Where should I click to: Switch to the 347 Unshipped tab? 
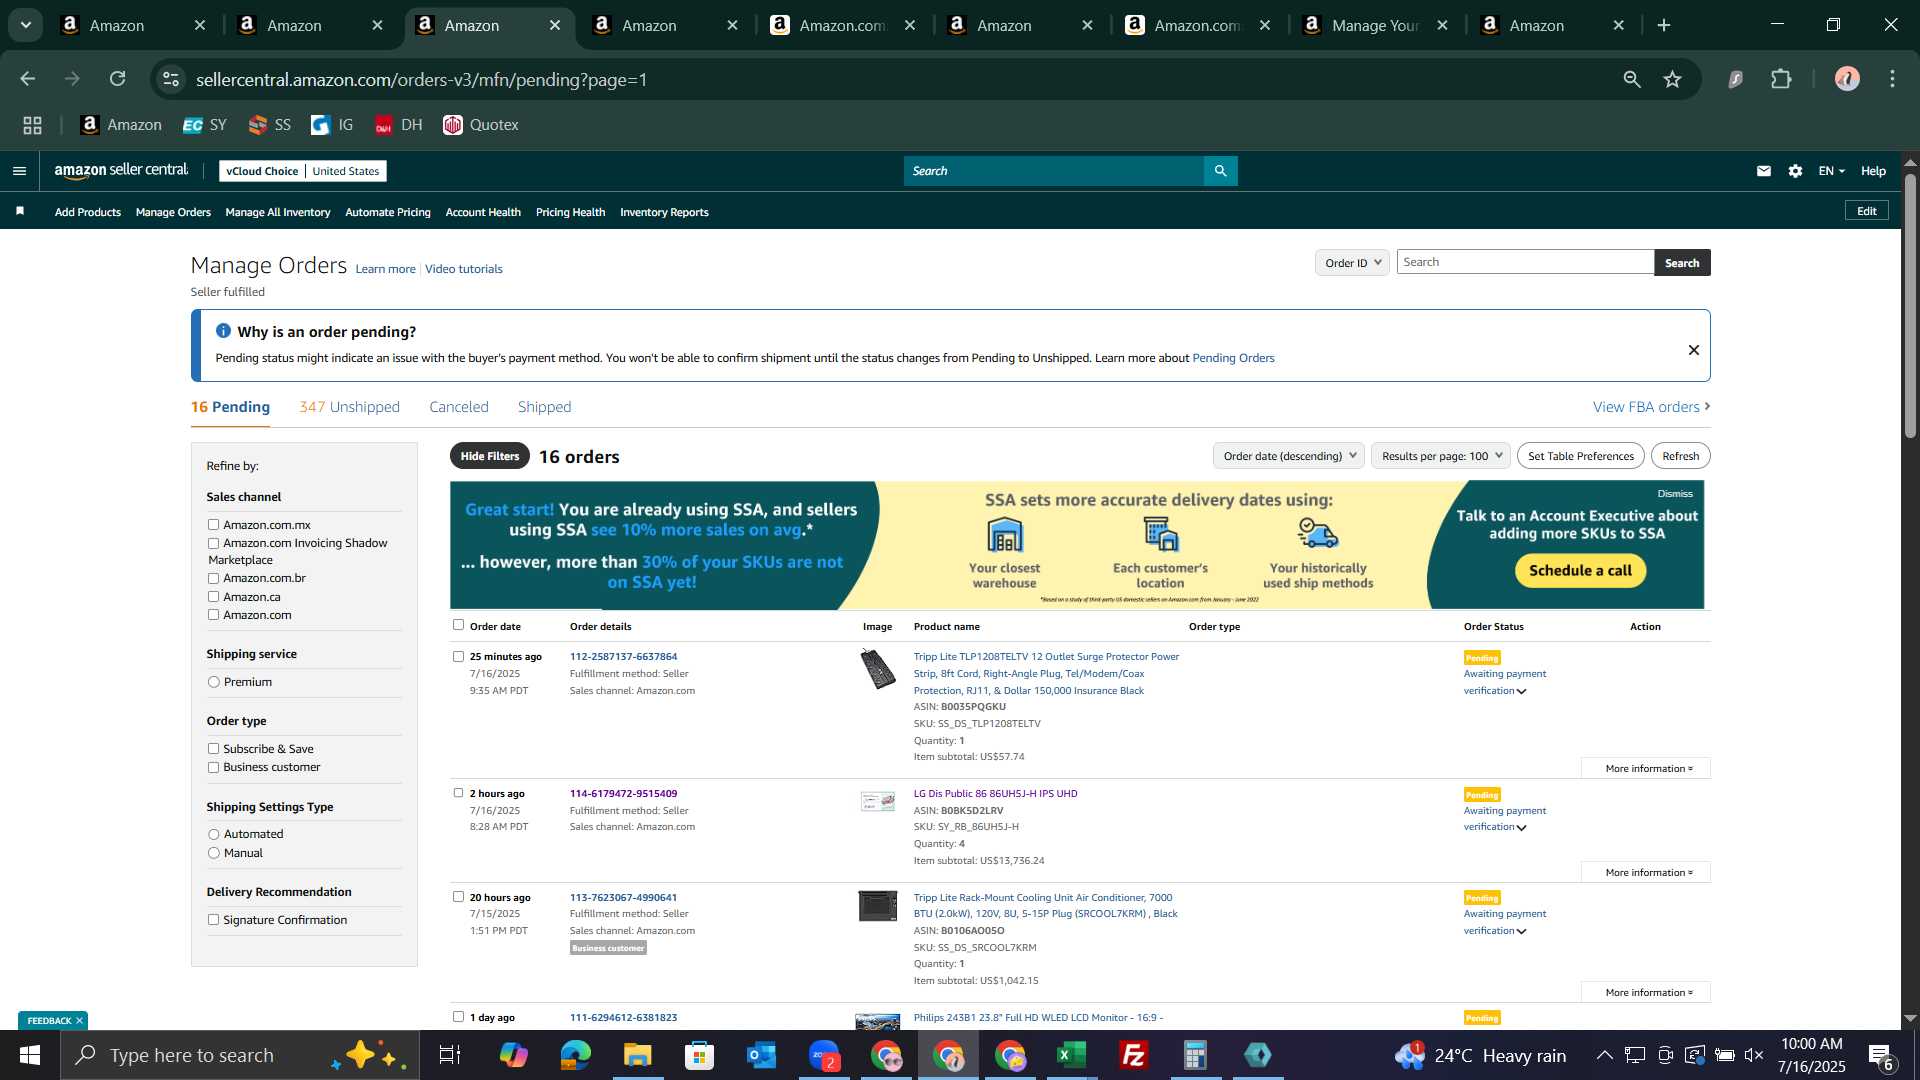(349, 407)
